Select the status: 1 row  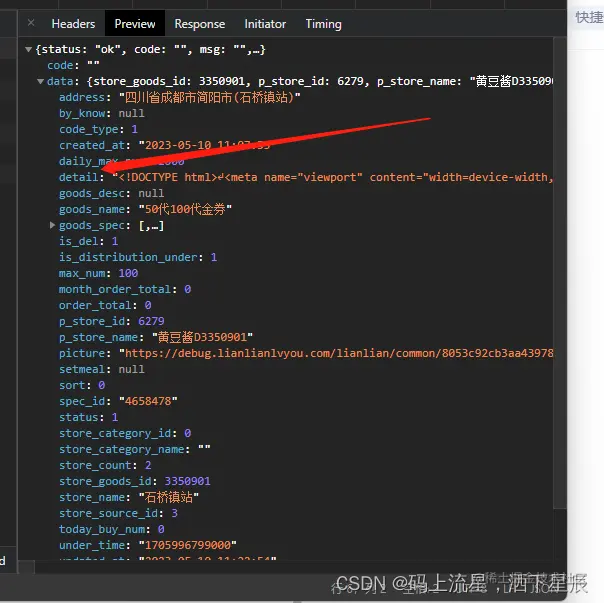pos(88,417)
